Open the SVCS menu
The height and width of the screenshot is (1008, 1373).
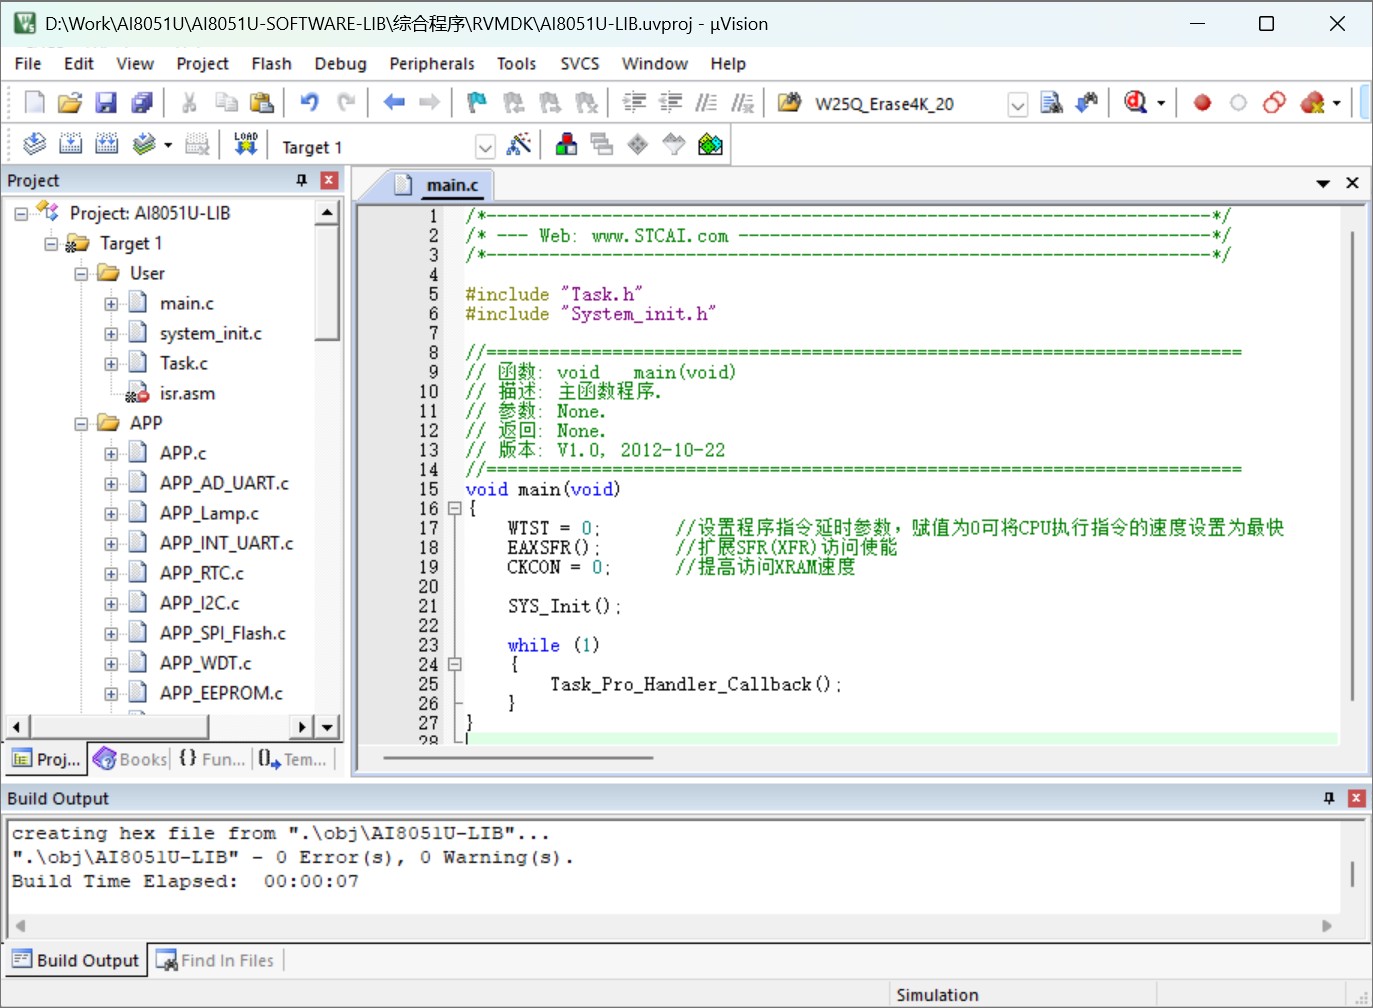(x=580, y=63)
